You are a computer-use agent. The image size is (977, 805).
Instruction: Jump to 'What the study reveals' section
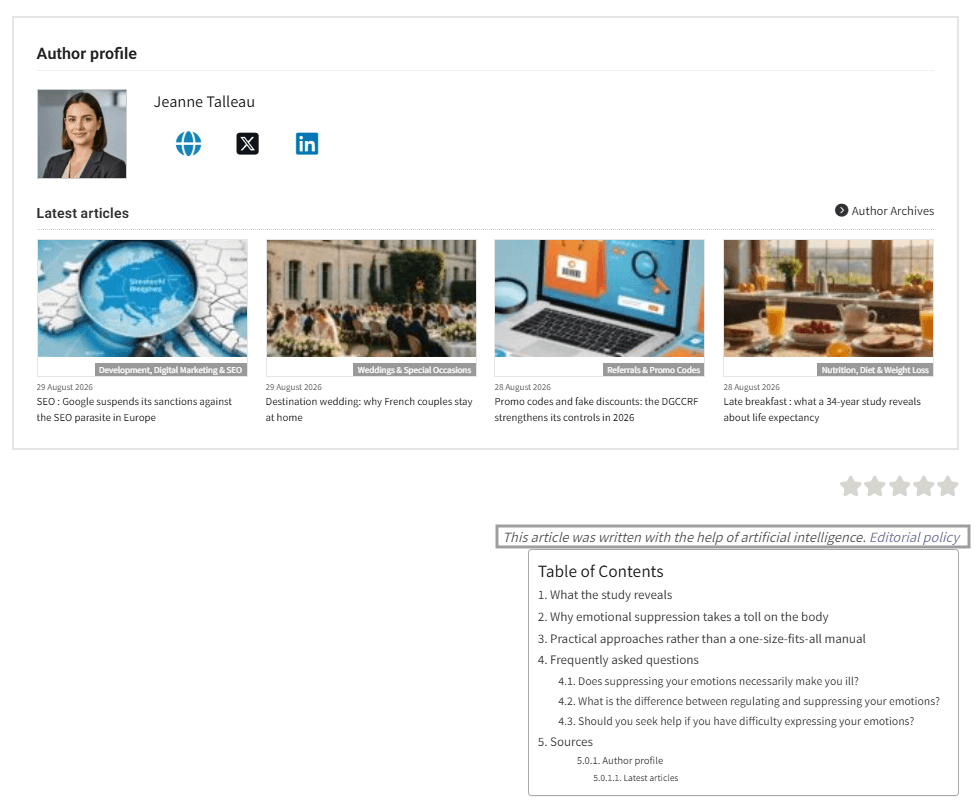(605, 595)
